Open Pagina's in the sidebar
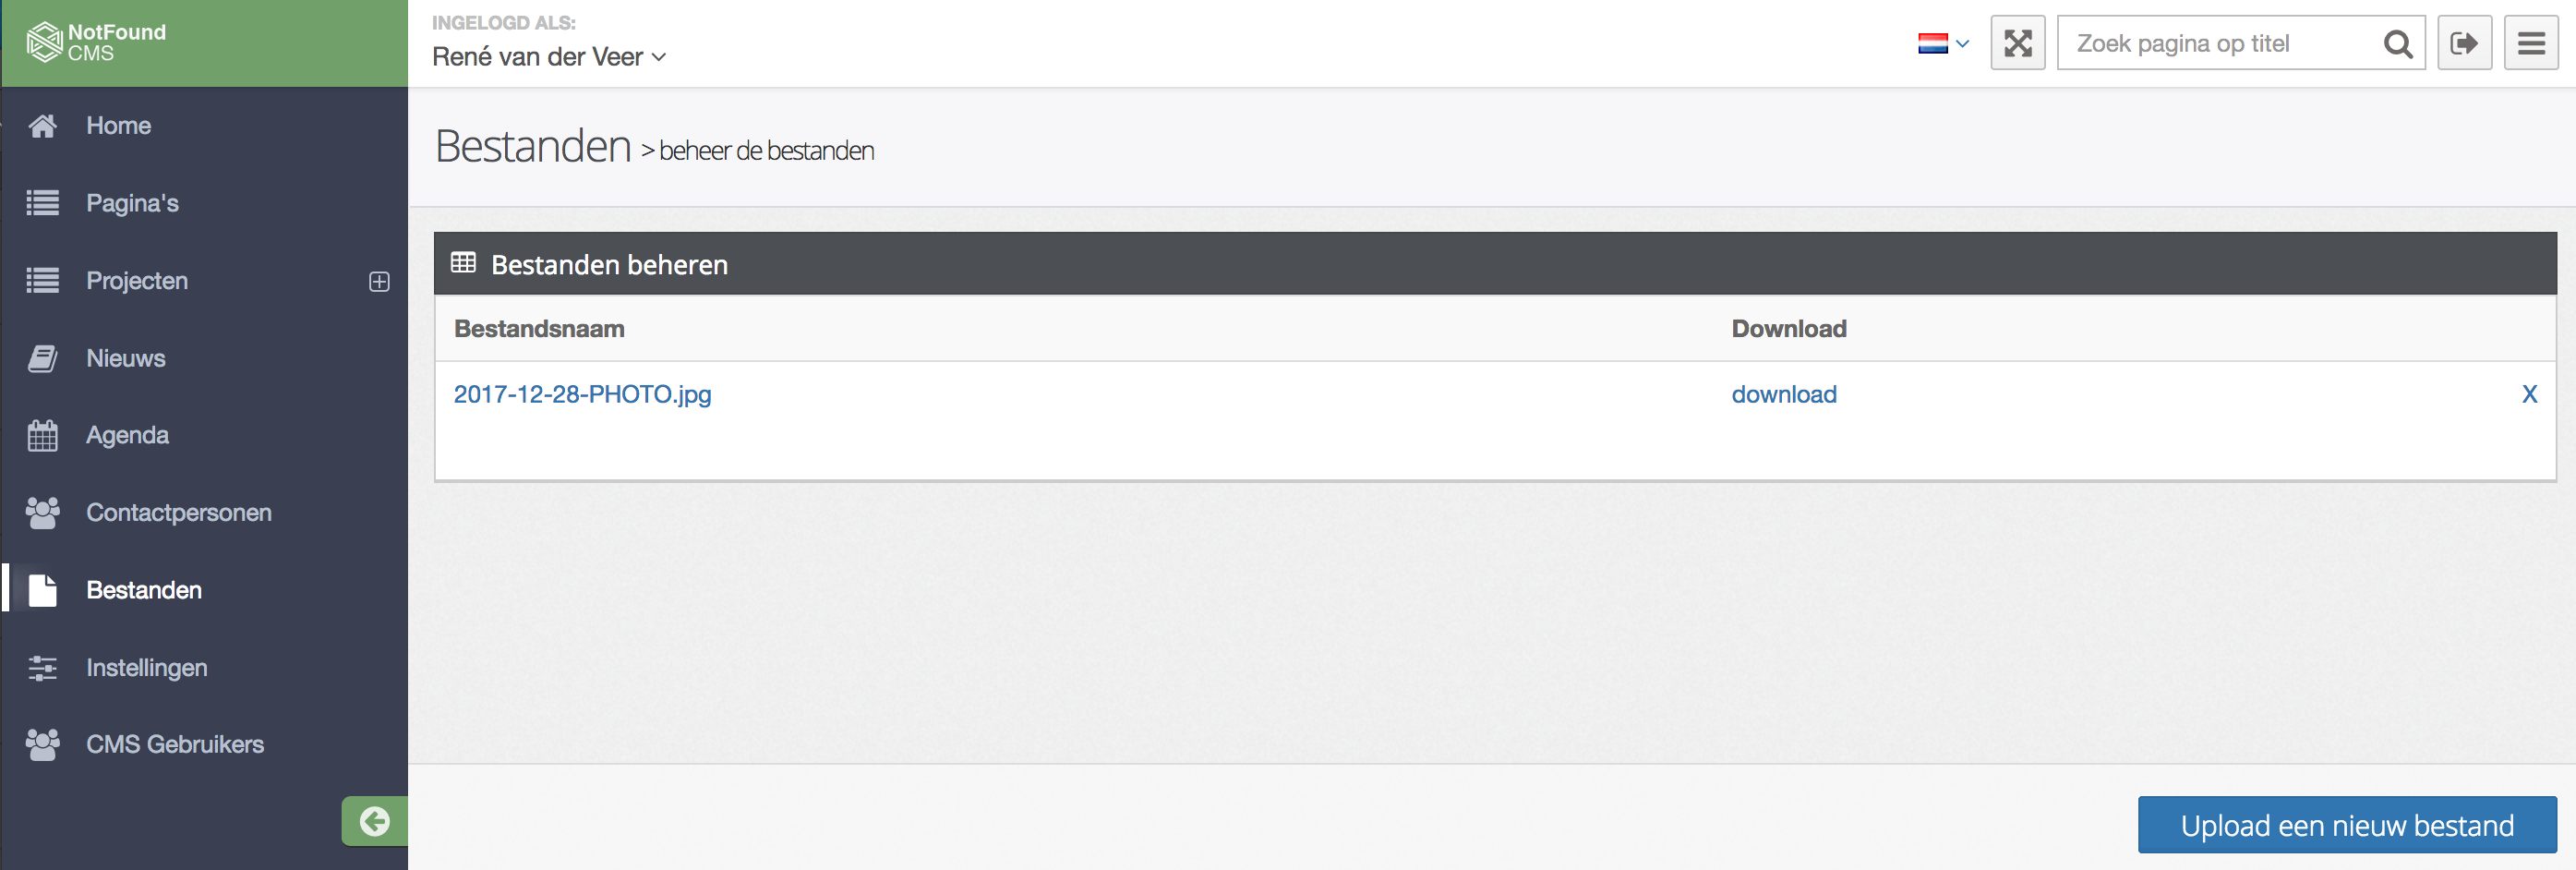 (x=132, y=203)
